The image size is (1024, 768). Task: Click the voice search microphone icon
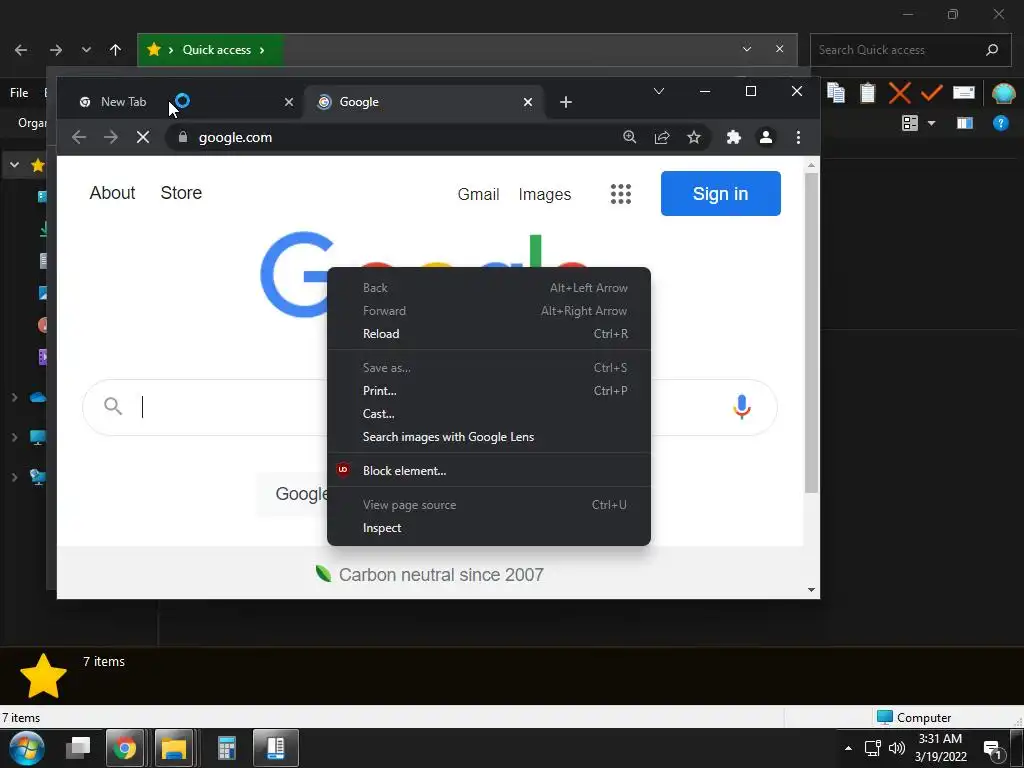(x=742, y=407)
